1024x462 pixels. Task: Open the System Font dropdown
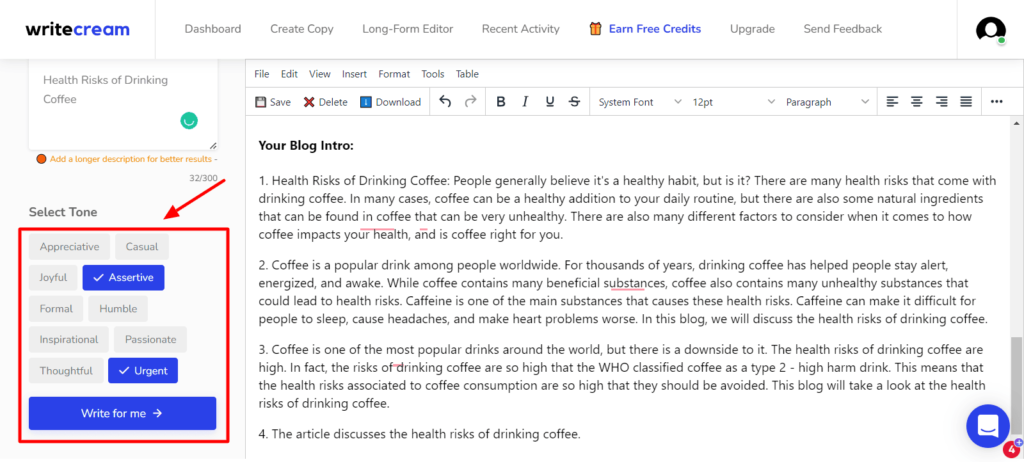639,102
